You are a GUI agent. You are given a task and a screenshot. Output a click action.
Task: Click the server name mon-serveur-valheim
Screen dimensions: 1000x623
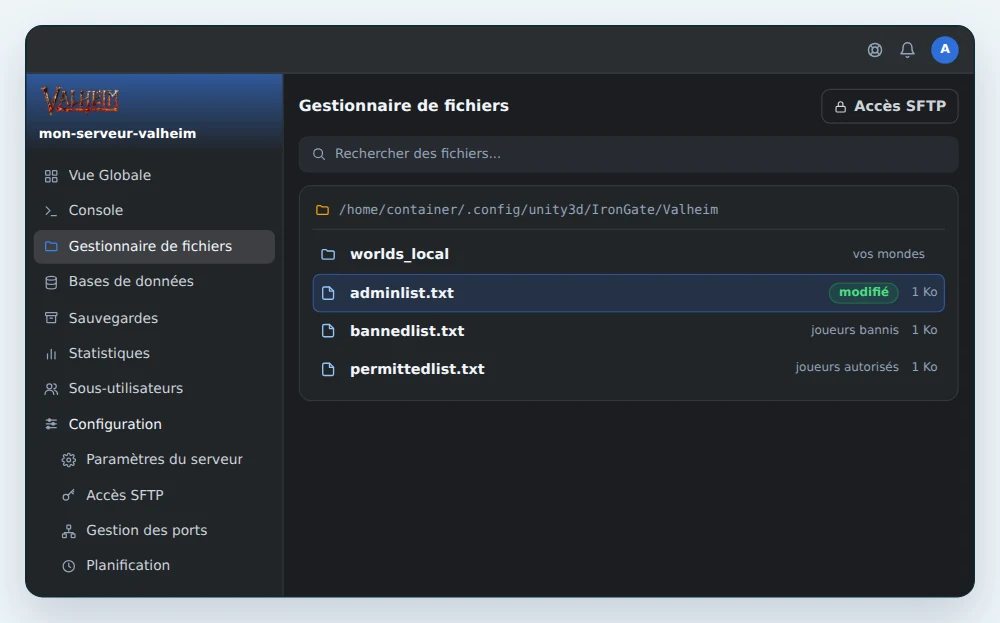click(x=117, y=133)
